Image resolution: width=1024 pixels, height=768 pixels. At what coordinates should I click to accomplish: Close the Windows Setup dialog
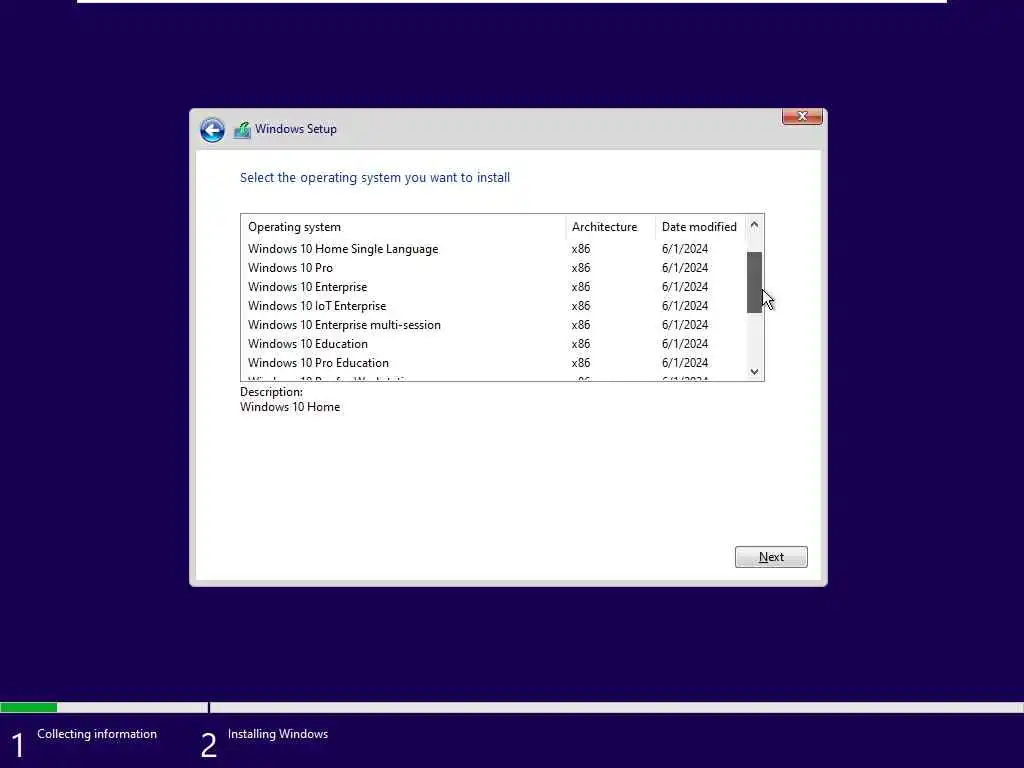pyautogui.click(x=802, y=116)
